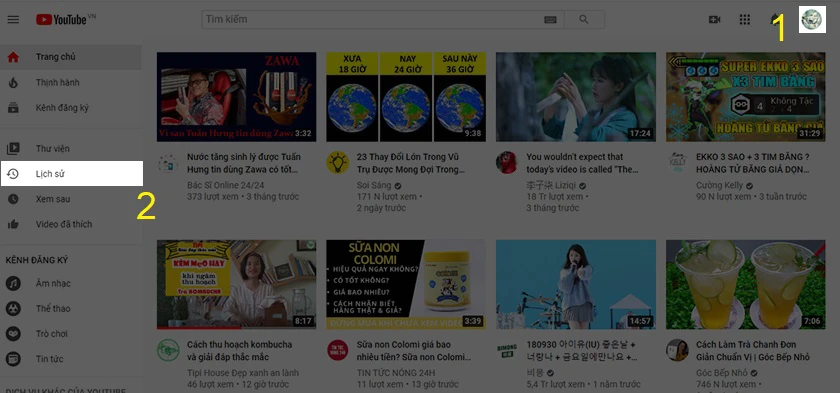This screenshot has height=393, width=840.
Task: Open Video đã thích liked videos
Action: point(71,224)
